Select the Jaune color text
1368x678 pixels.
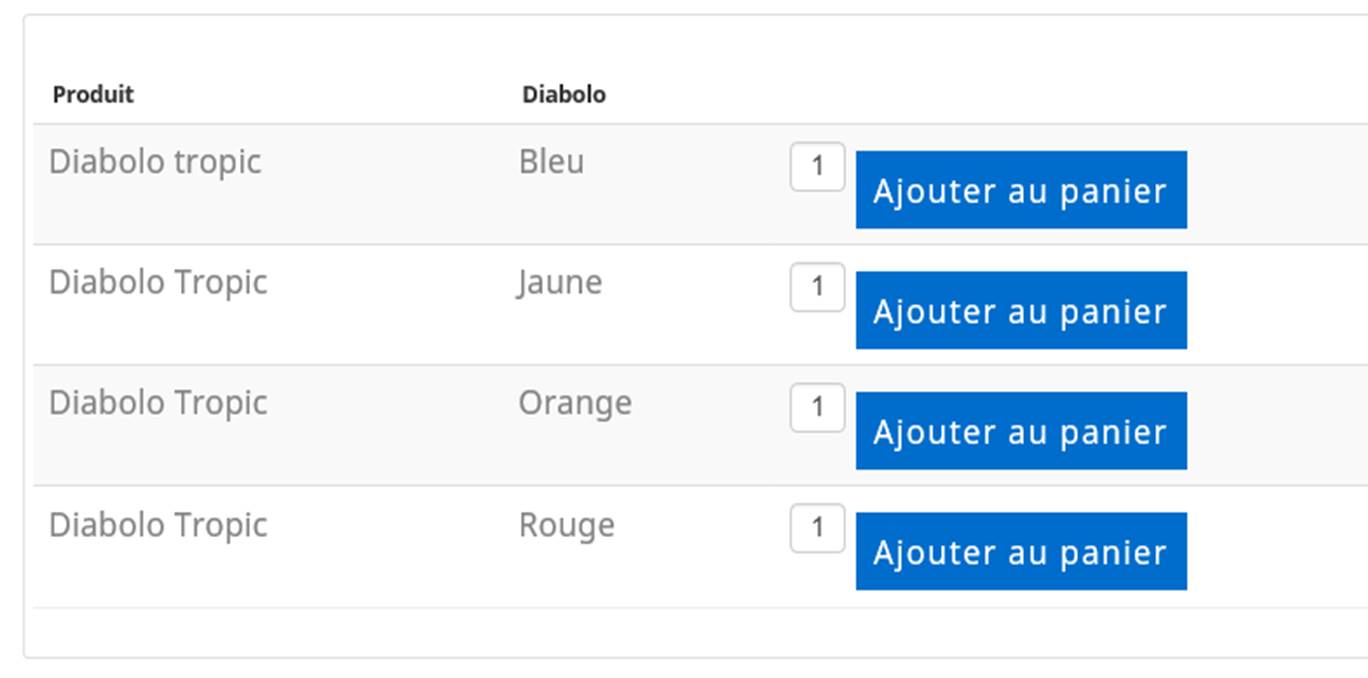(x=560, y=283)
